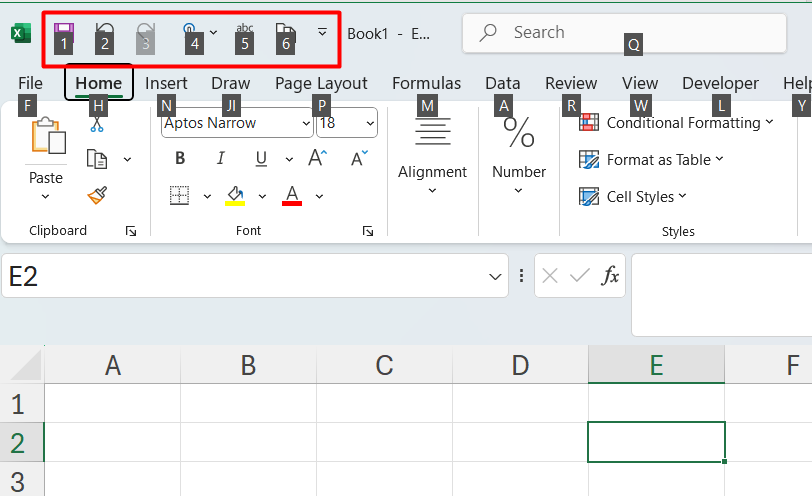
Task: Open the Data tab
Action: click(x=502, y=83)
